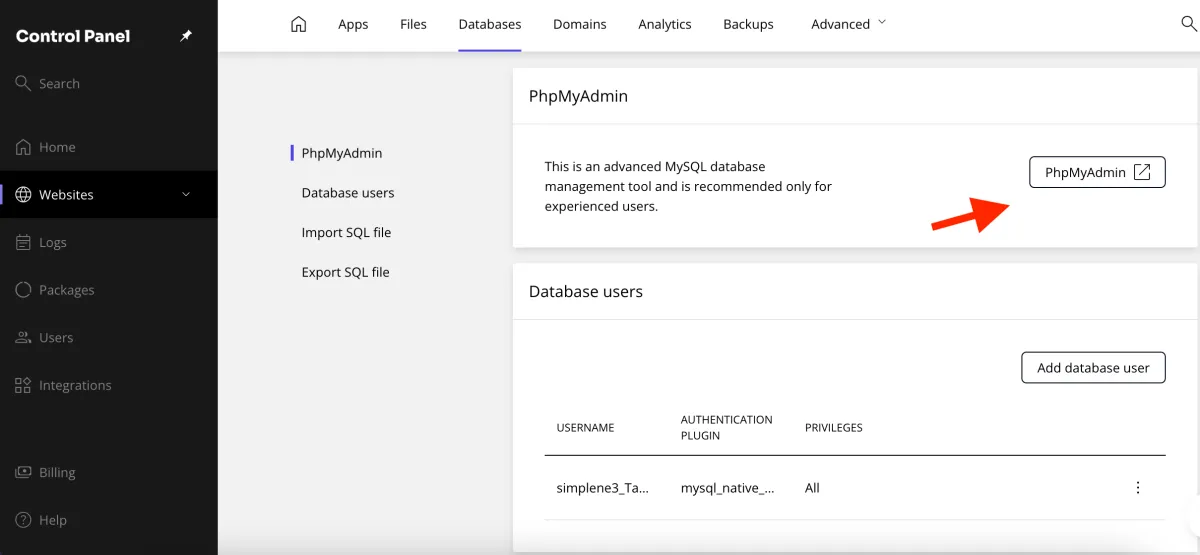Click the AUTHENTICATION PLUGIN column header

coord(727,427)
